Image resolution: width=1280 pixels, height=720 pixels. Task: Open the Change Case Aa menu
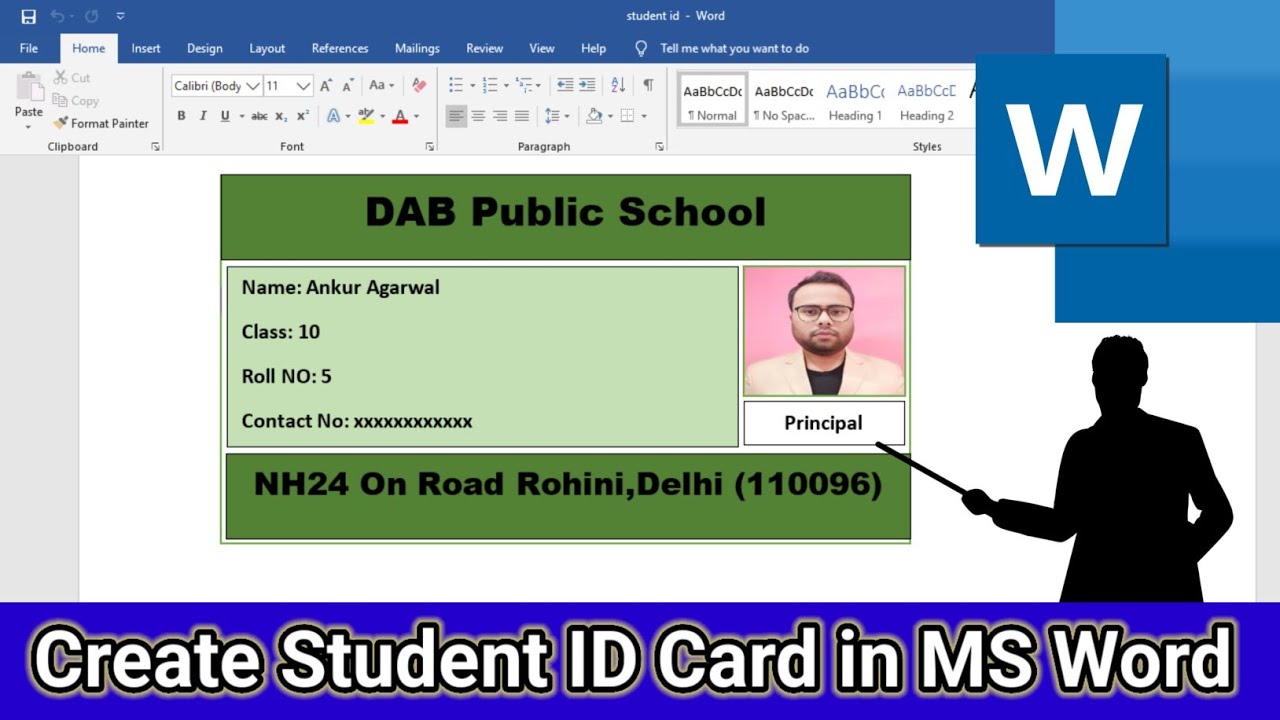(381, 86)
